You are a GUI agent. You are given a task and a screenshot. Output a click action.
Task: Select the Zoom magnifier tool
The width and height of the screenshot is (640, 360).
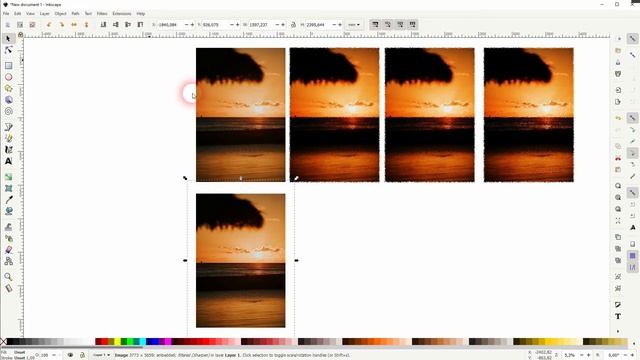tap(8, 277)
